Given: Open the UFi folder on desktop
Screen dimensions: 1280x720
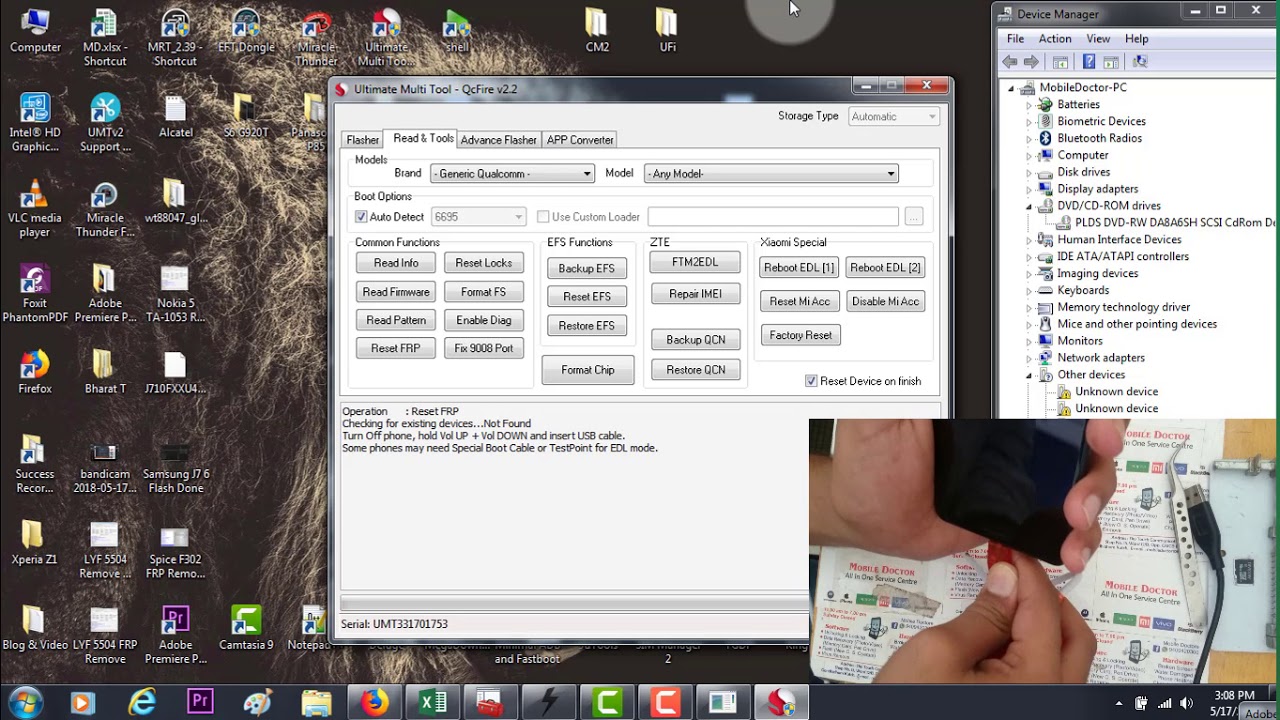Looking at the screenshot, I should pos(667,31).
